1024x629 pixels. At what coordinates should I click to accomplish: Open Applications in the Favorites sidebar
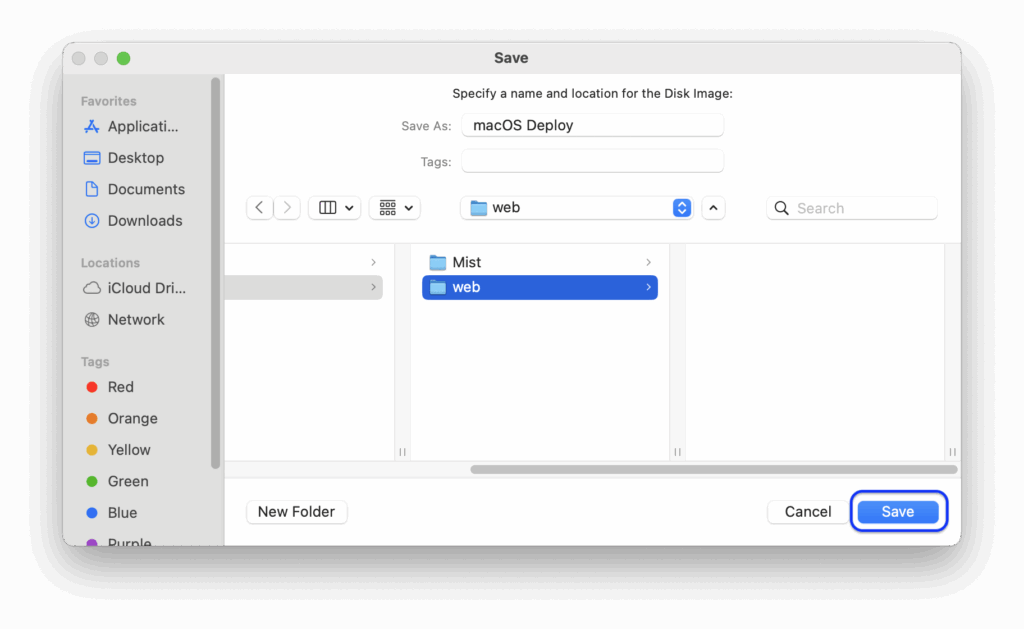pos(131,127)
